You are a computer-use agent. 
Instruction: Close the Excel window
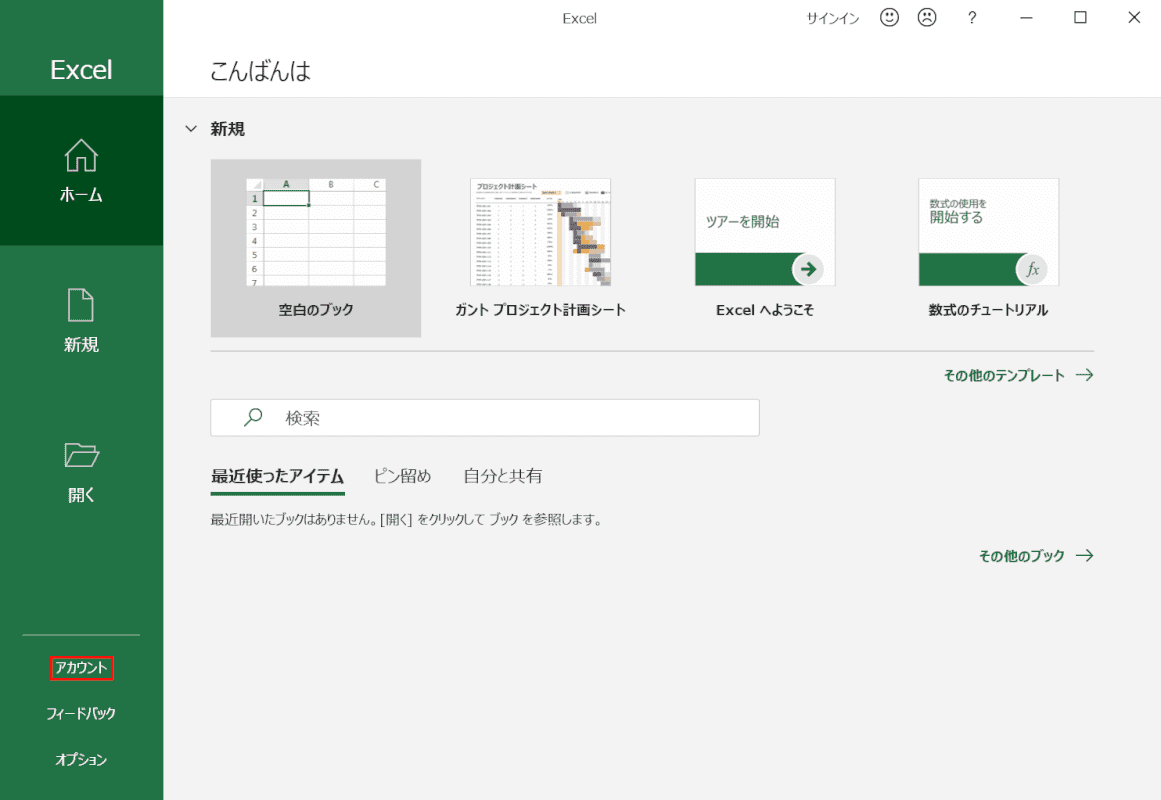(x=1134, y=17)
